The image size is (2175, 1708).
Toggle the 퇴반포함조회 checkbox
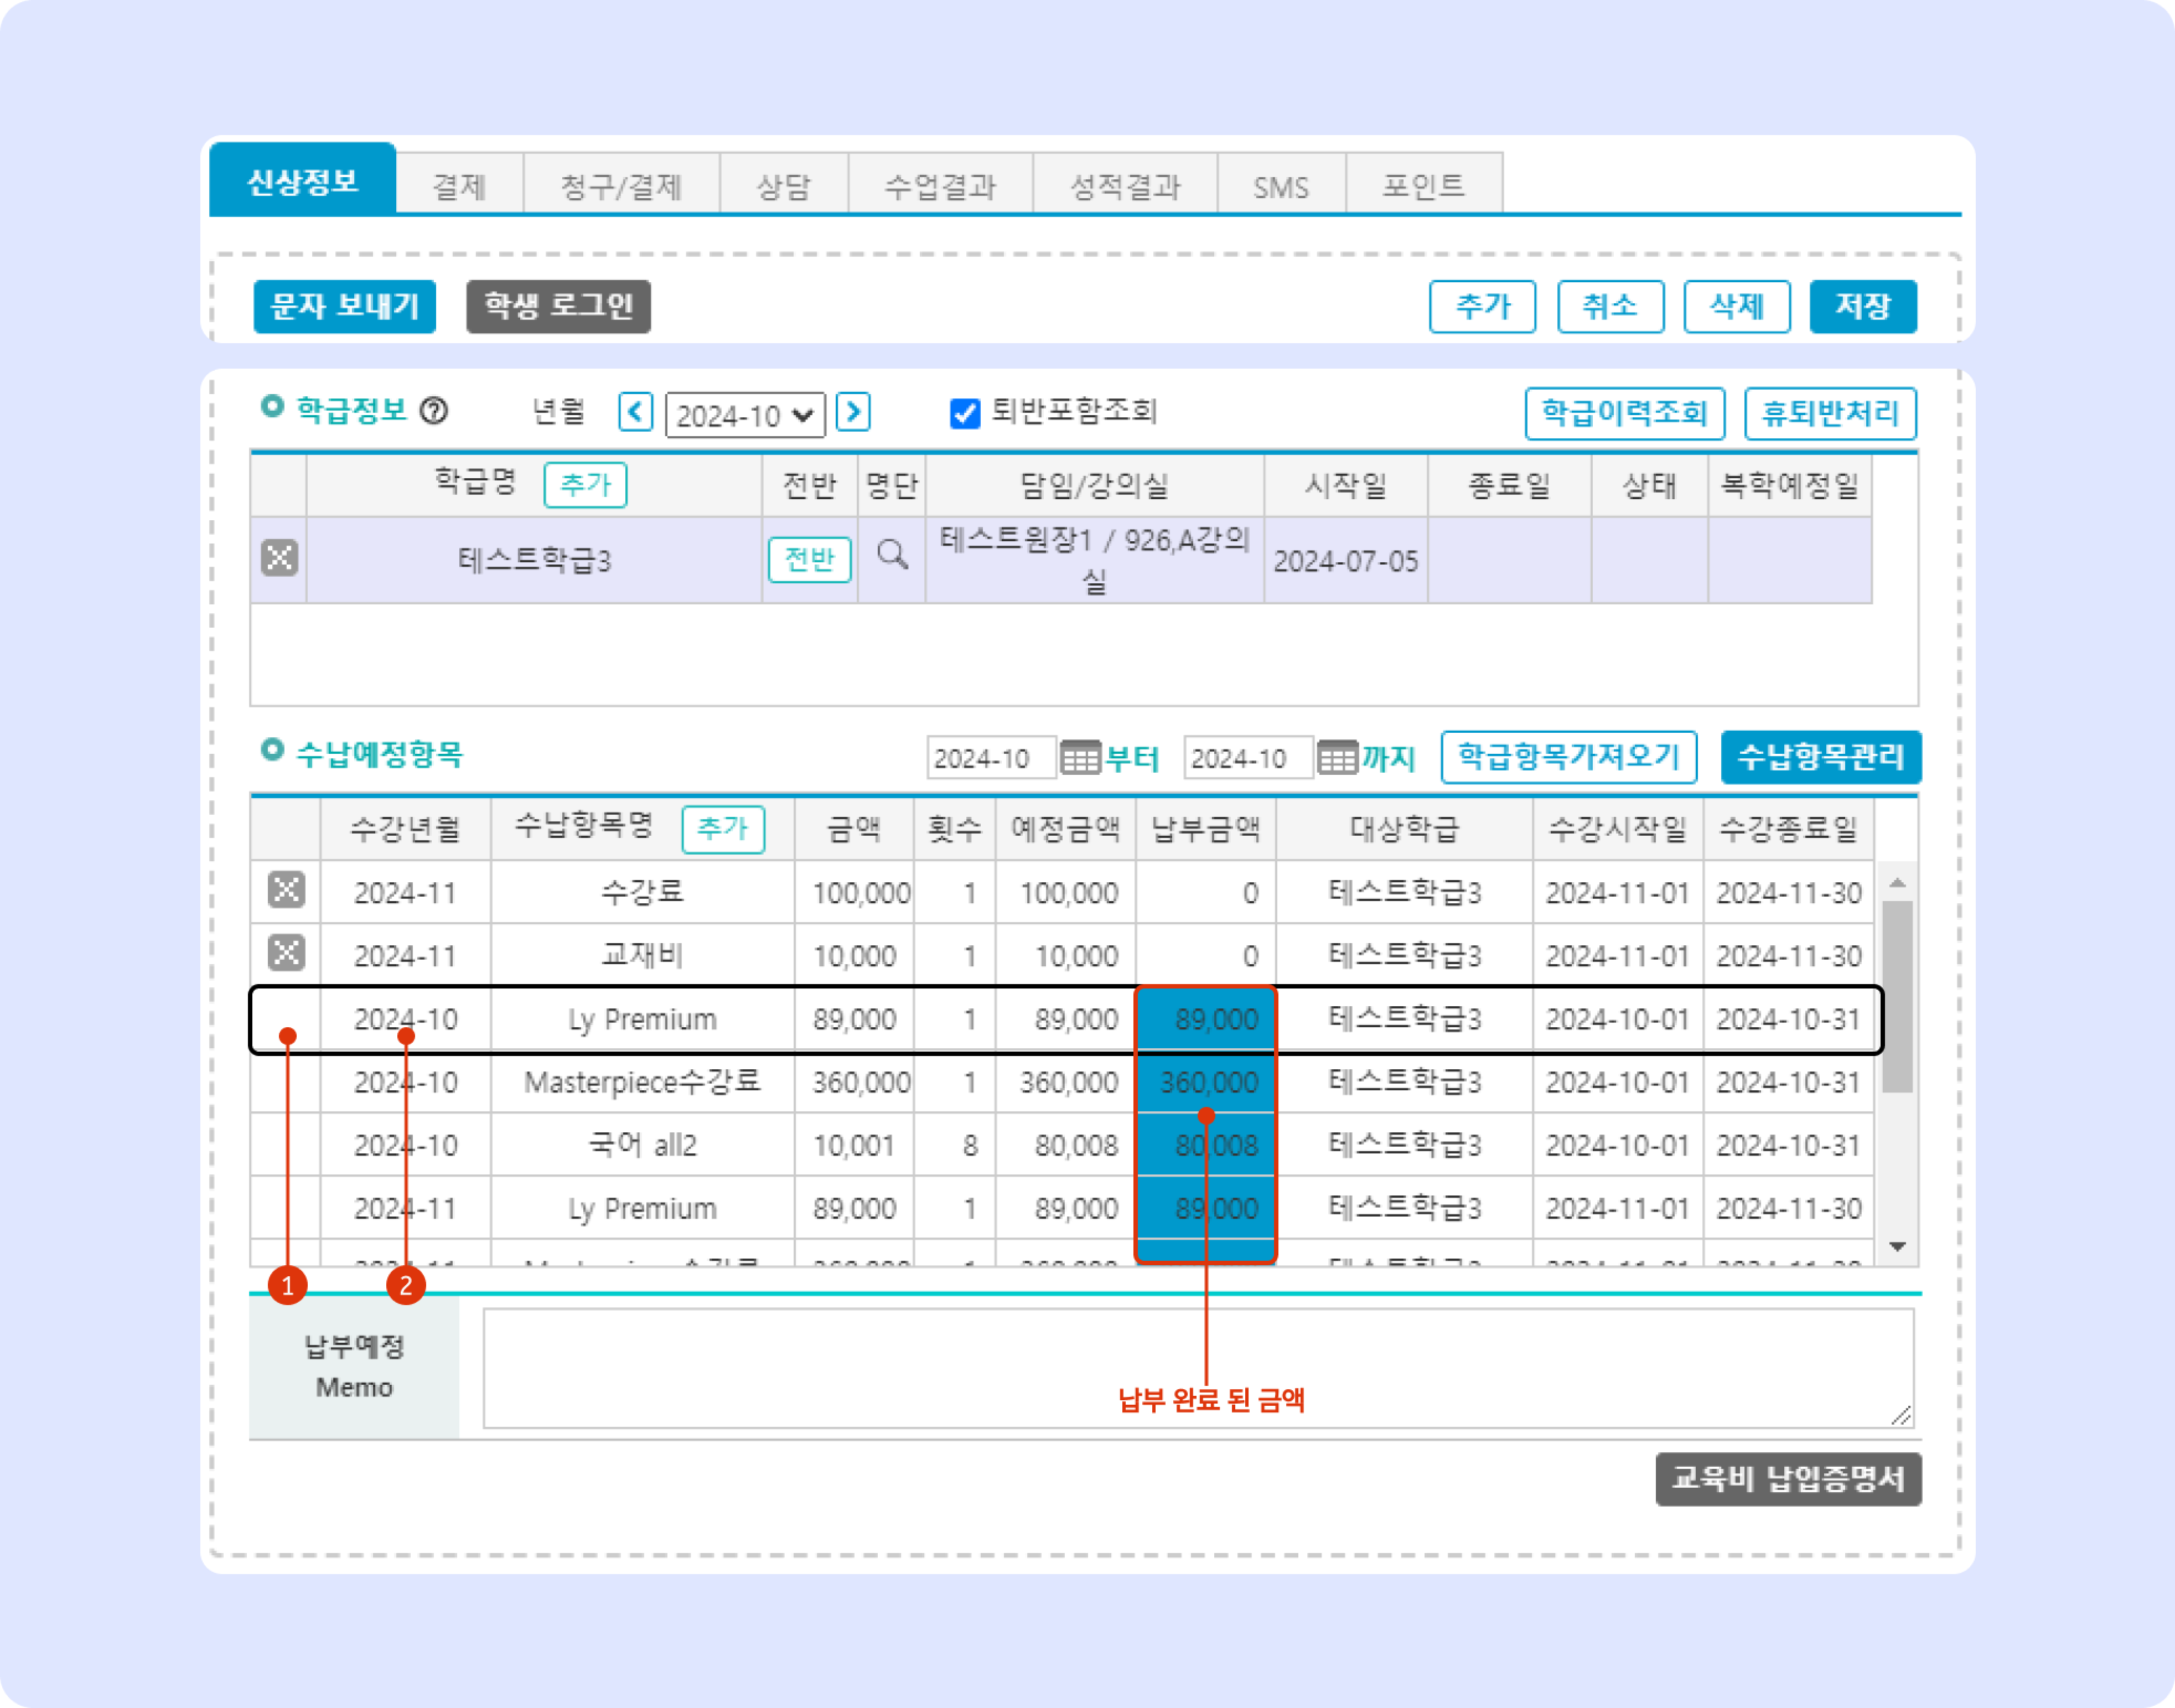click(965, 413)
